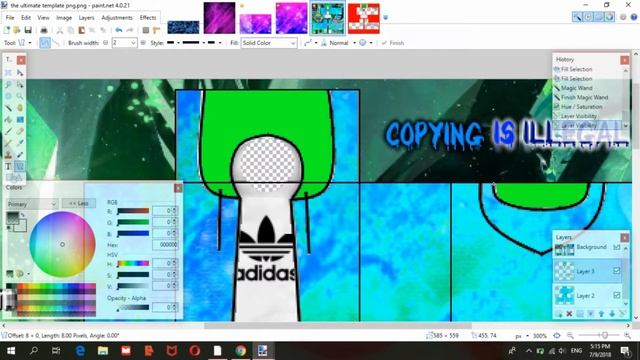The image size is (640, 360).
Task: Click the << Less button in Colors
Action: (79, 203)
